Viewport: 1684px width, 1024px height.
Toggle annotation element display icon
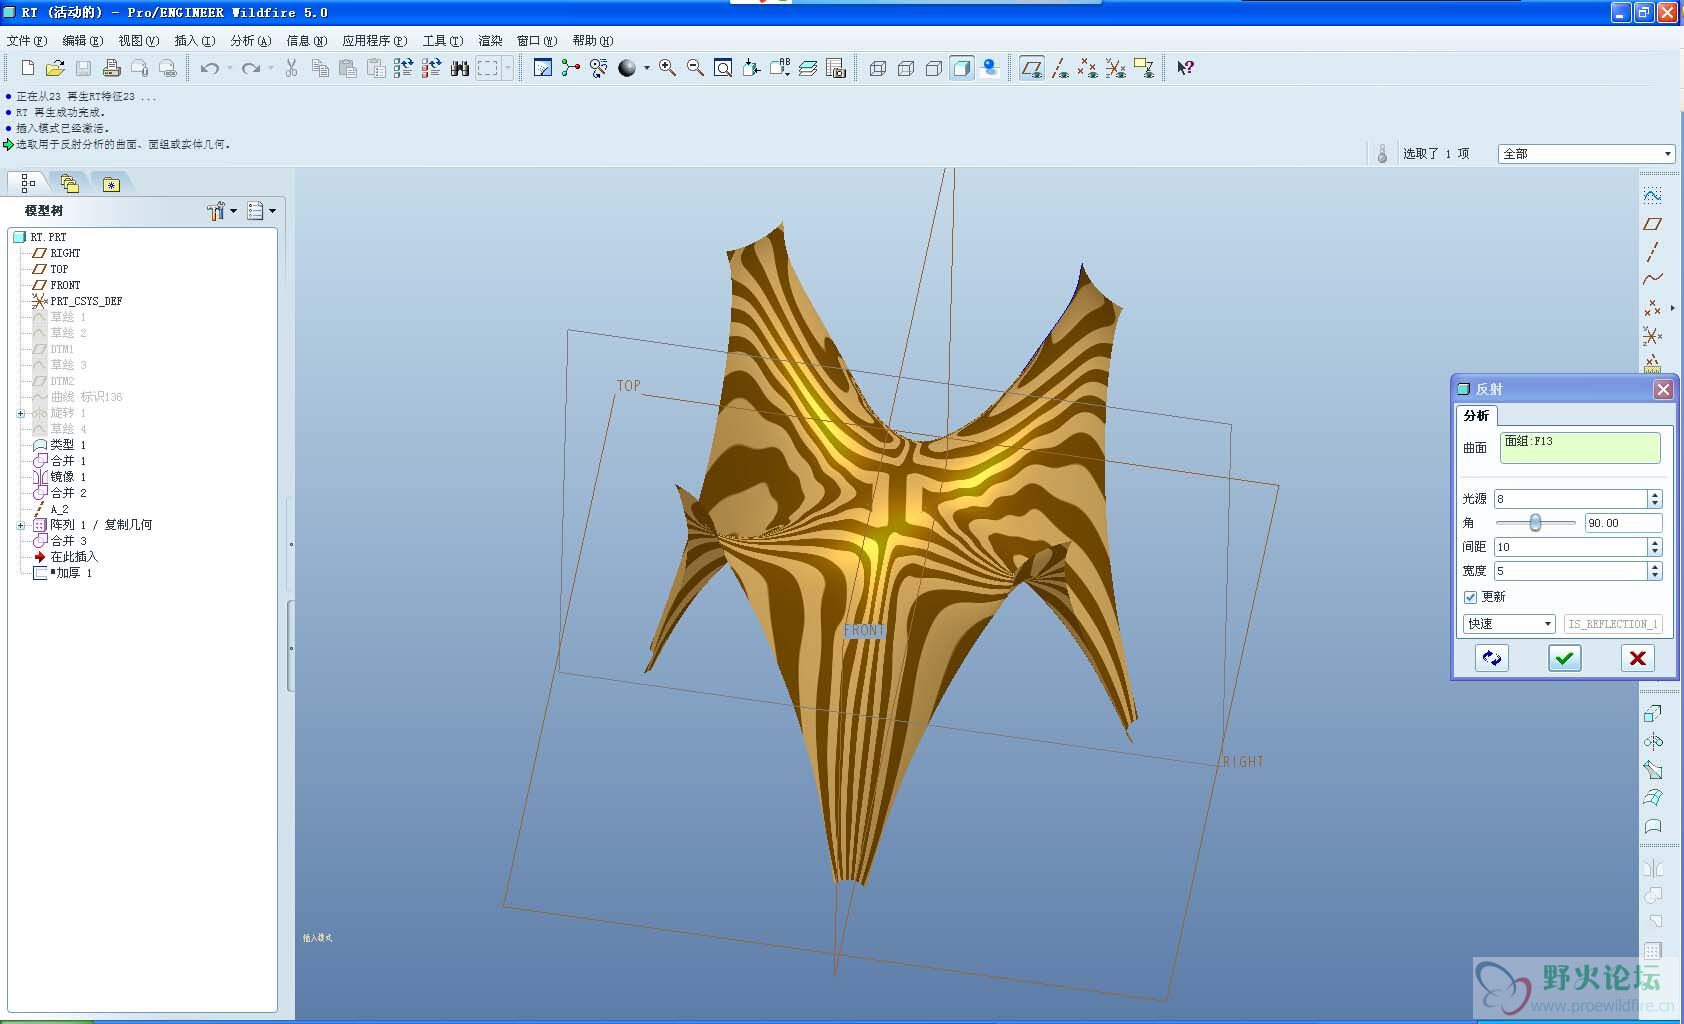tap(1144, 68)
